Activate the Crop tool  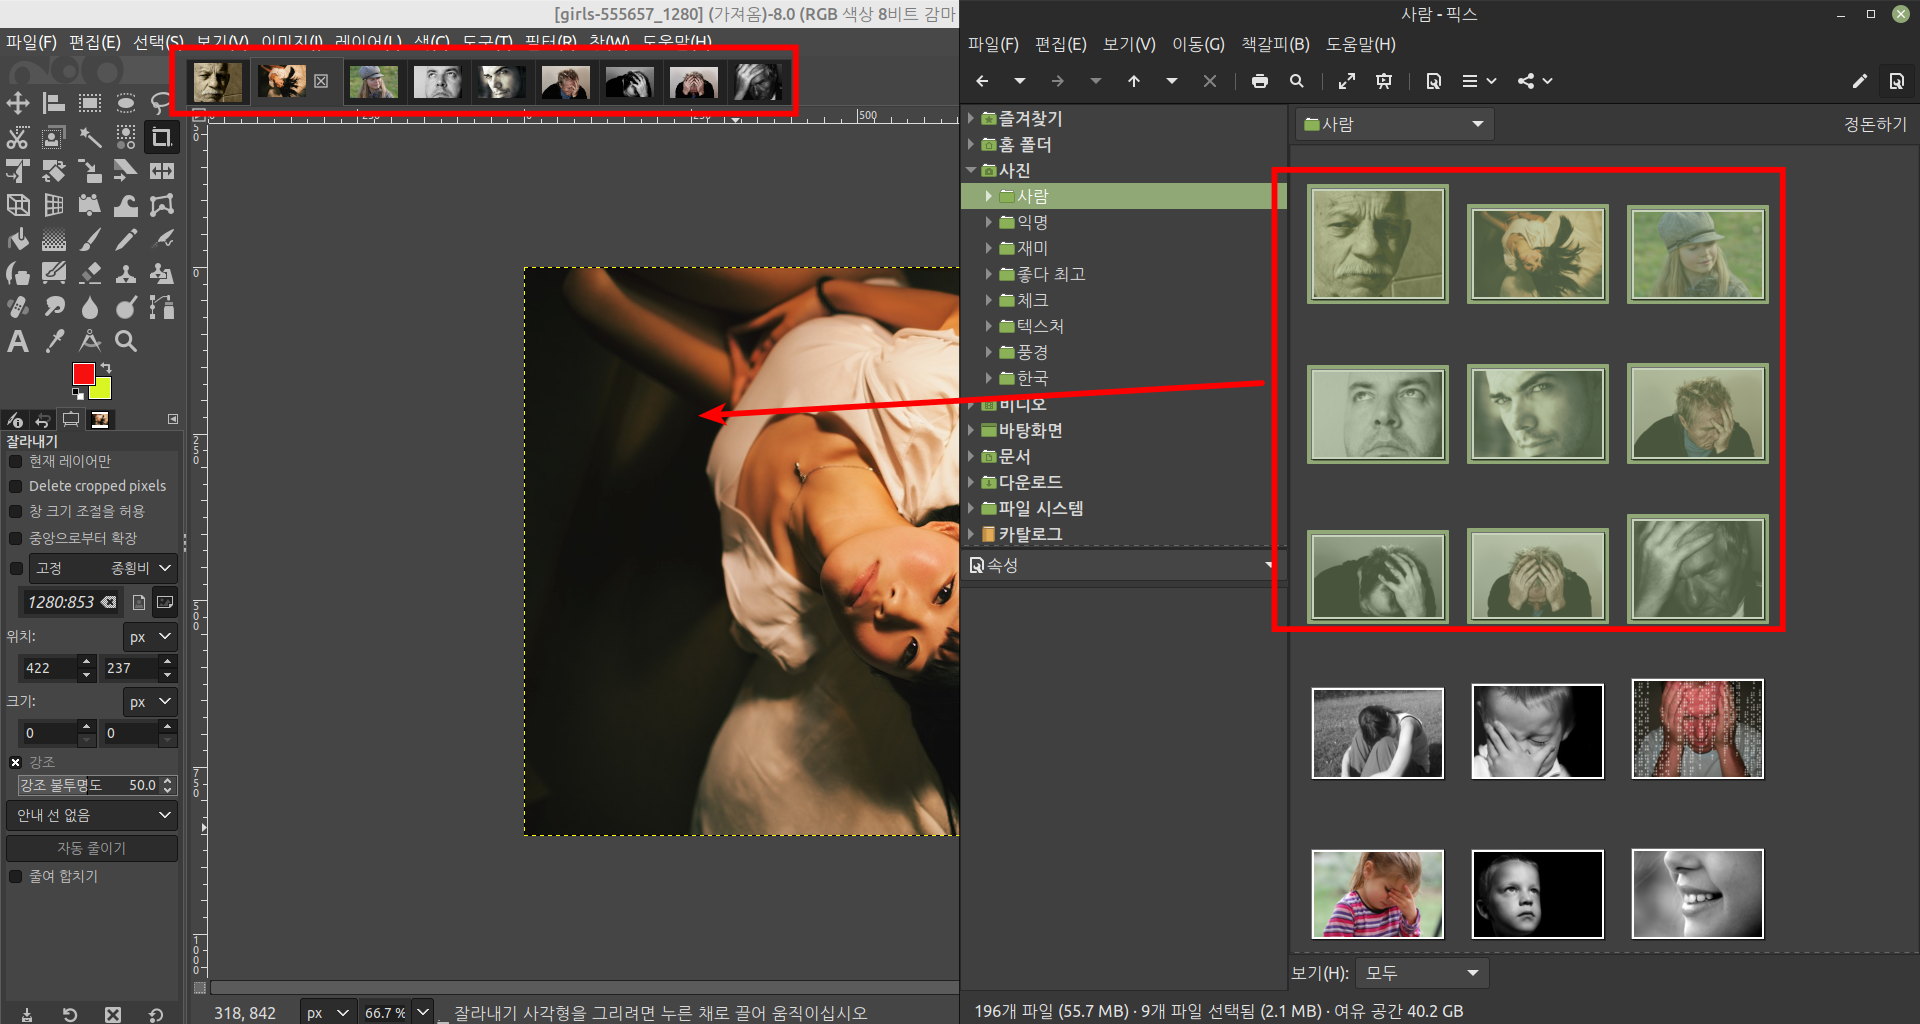pos(161,137)
